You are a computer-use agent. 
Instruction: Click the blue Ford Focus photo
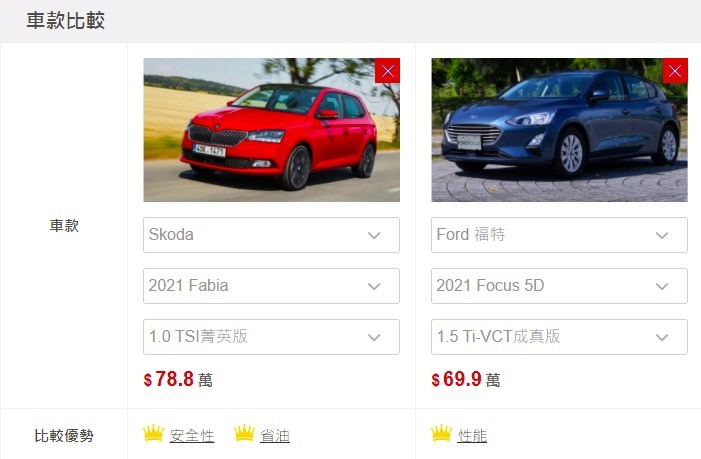tap(559, 130)
